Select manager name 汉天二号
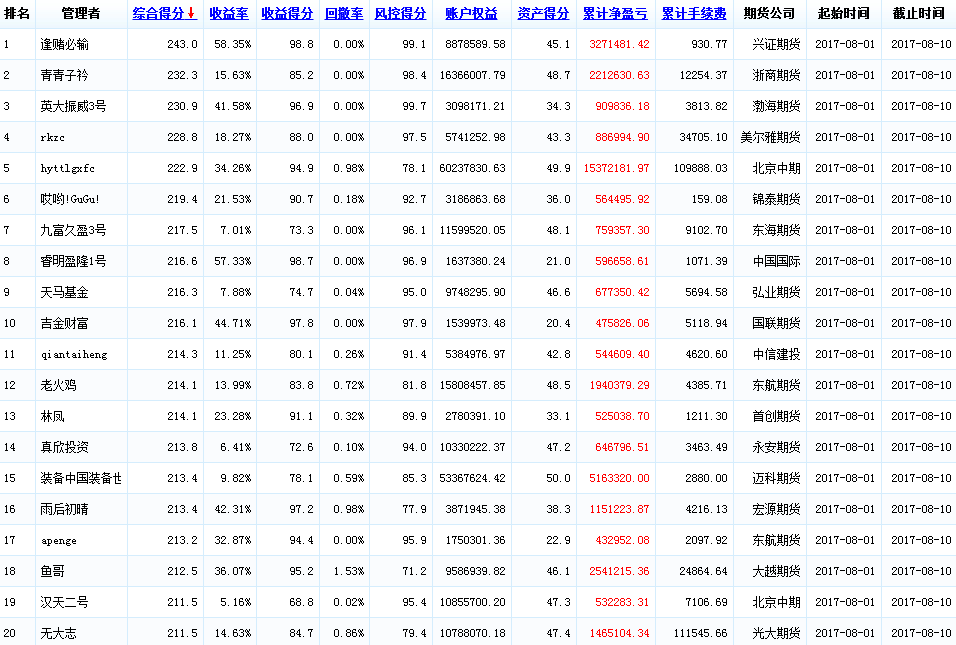 (65, 602)
